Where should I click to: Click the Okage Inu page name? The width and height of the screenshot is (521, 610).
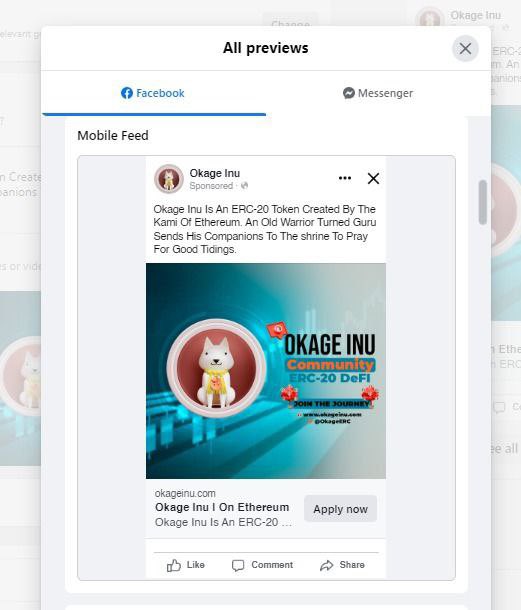tap(215, 173)
